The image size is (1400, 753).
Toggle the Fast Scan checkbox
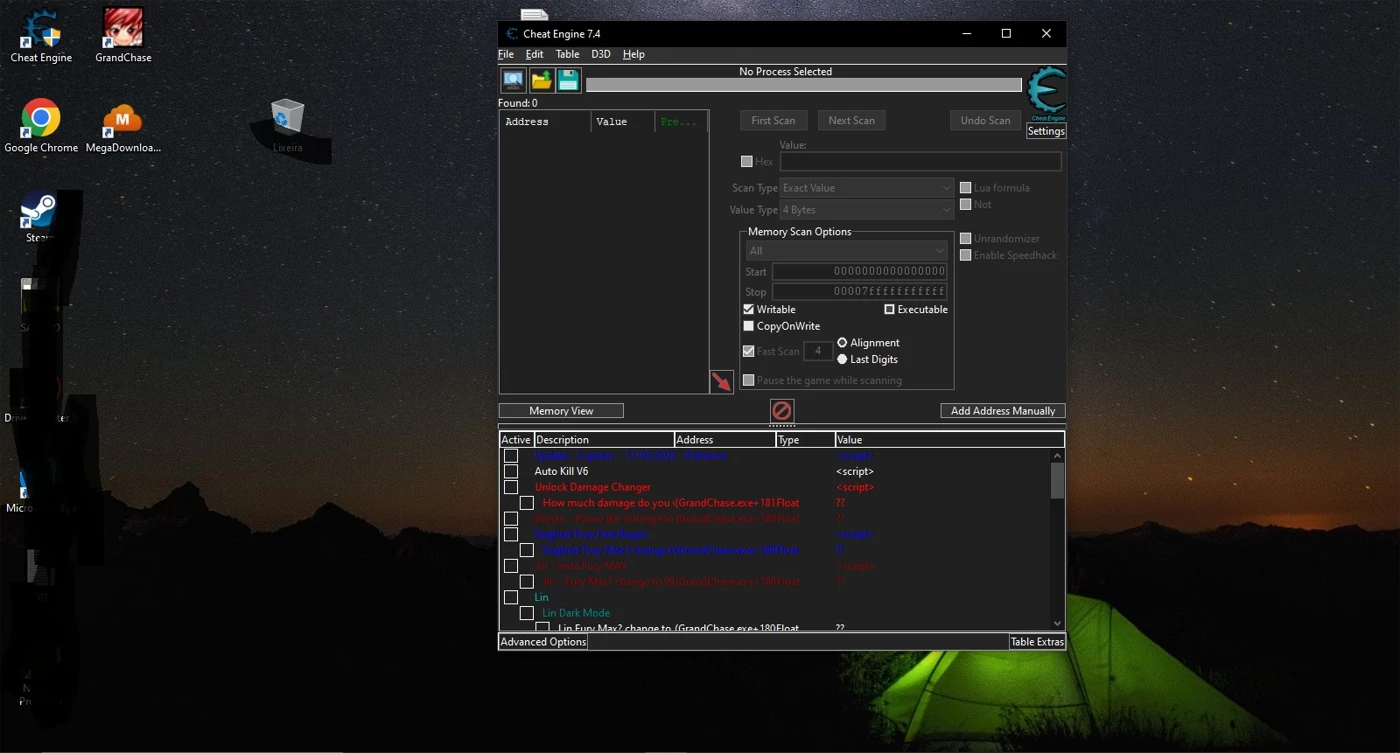tap(748, 351)
